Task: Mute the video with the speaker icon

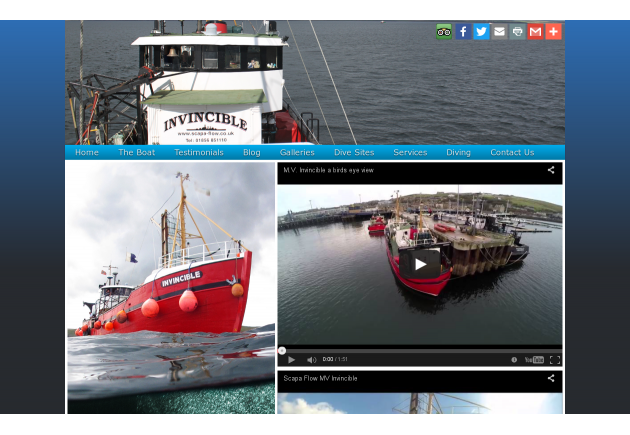Action: 311,359
